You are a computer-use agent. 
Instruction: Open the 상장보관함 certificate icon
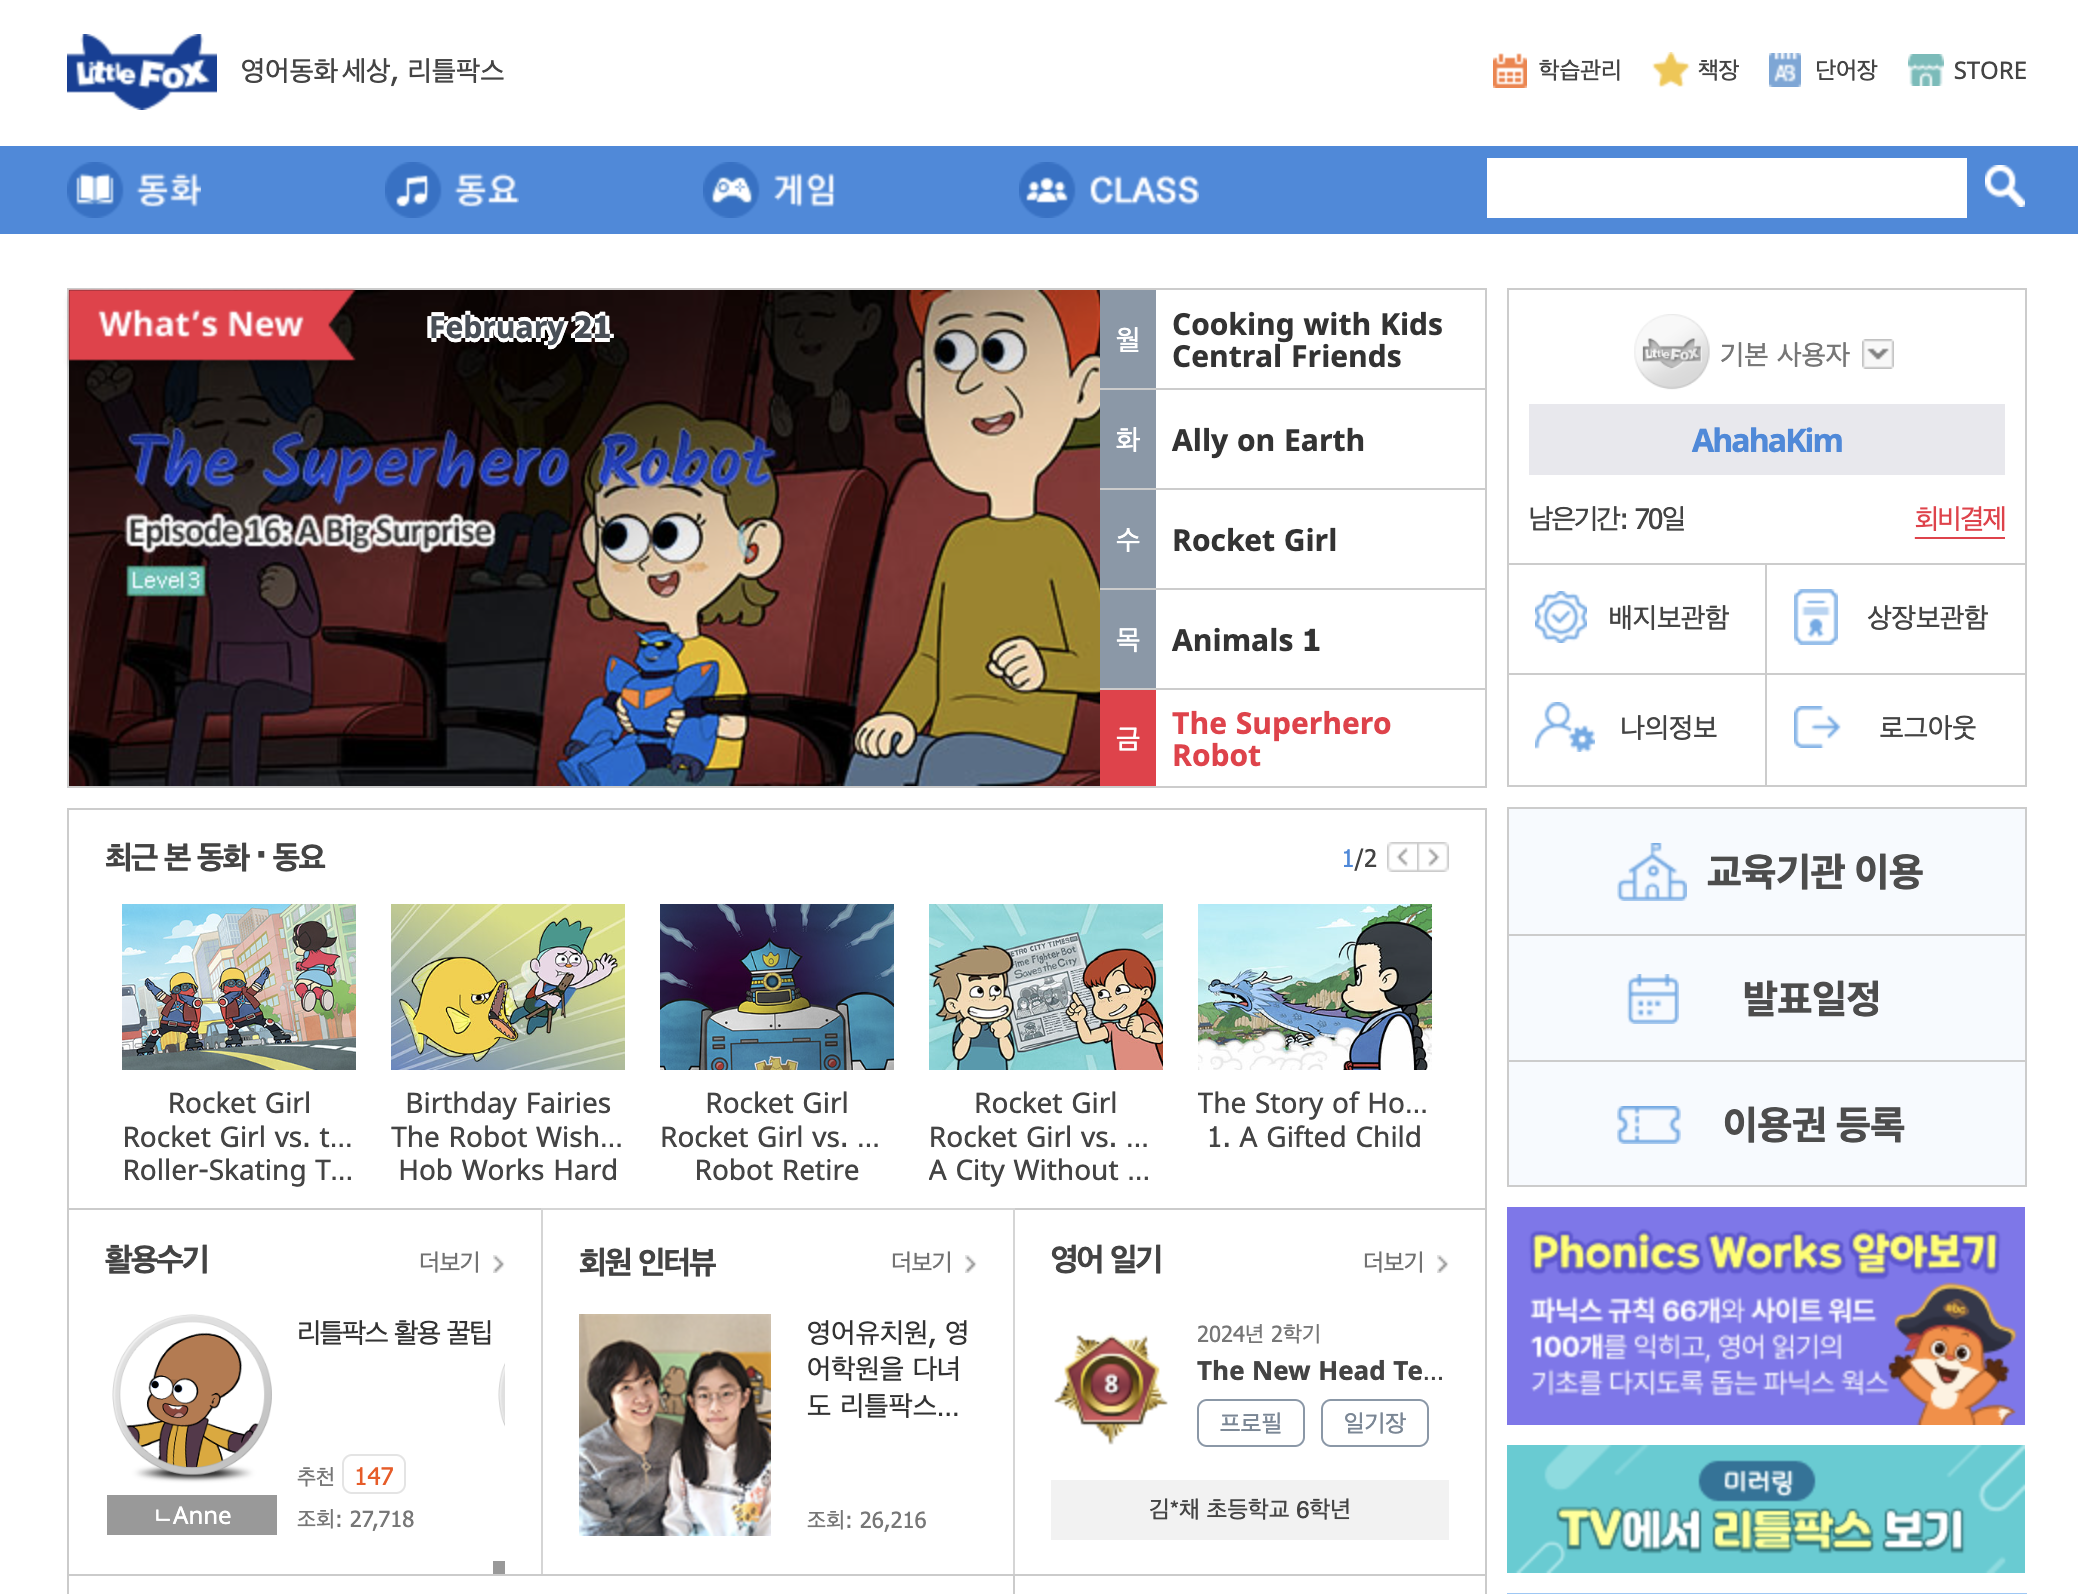(1816, 617)
